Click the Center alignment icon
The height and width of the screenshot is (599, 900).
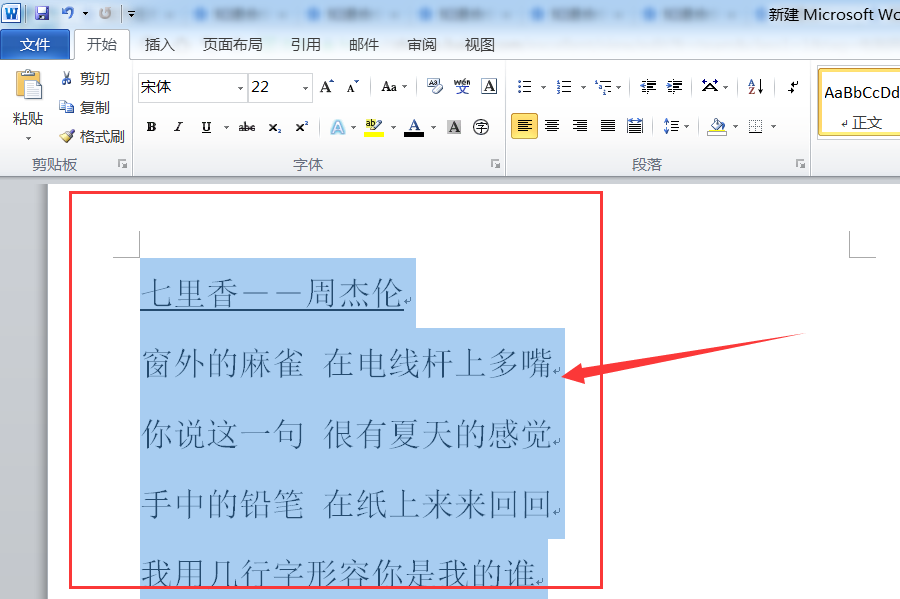point(552,126)
